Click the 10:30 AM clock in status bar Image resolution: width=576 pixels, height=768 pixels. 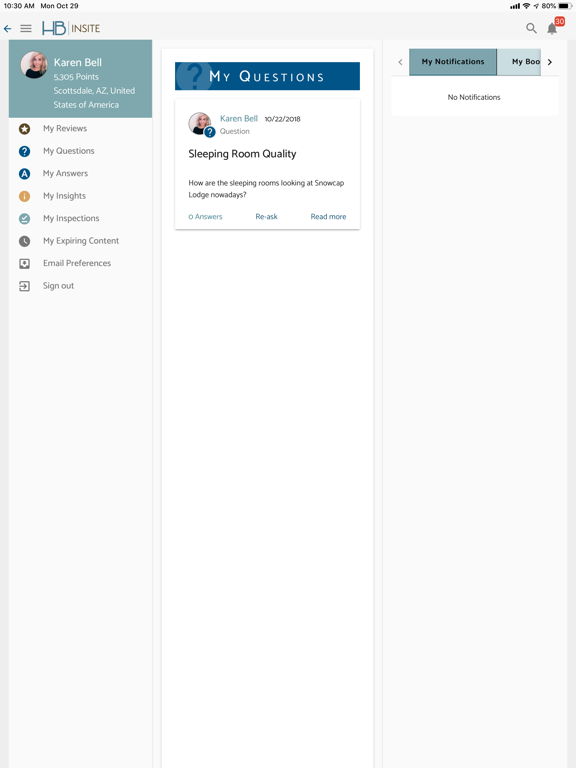click(19, 6)
